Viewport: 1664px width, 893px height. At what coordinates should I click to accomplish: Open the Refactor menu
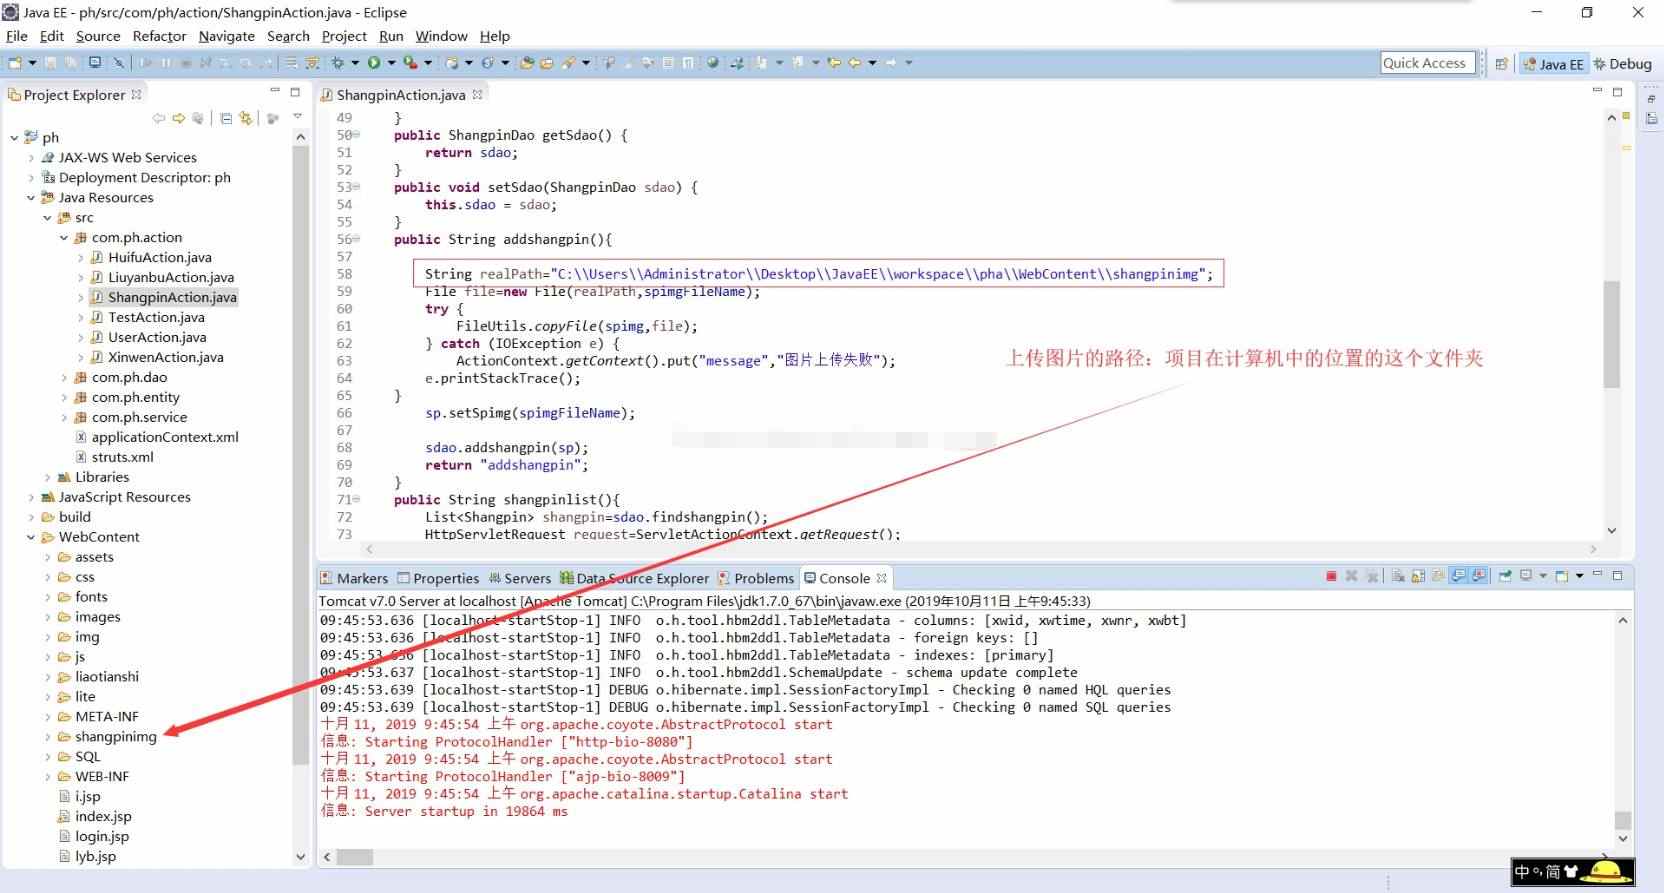click(x=159, y=36)
